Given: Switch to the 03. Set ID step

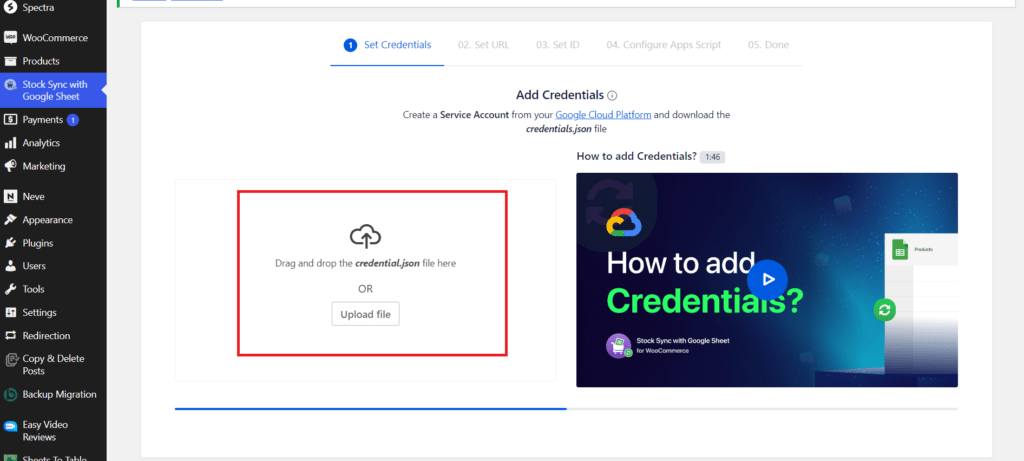Looking at the screenshot, I should click(x=558, y=45).
